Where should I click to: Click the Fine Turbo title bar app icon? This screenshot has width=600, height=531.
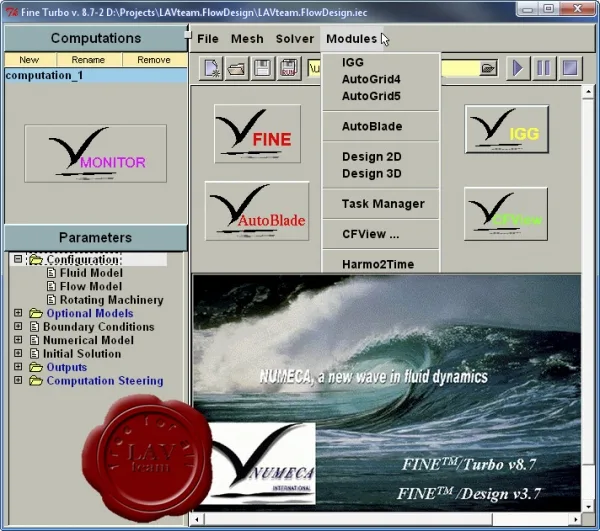click(x=12, y=12)
